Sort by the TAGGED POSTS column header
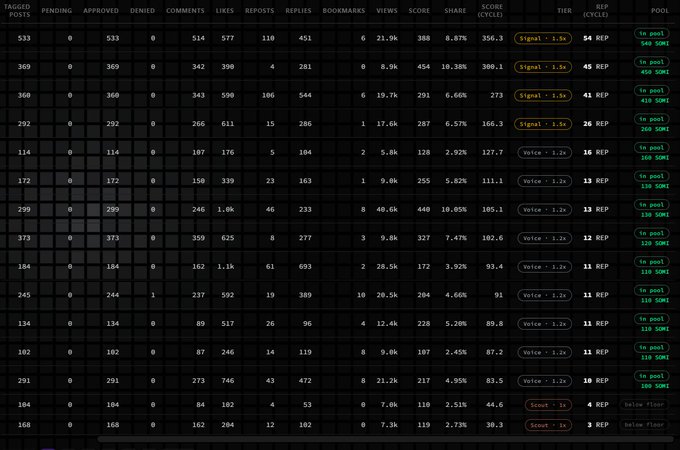The width and height of the screenshot is (680, 450). click(x=17, y=10)
